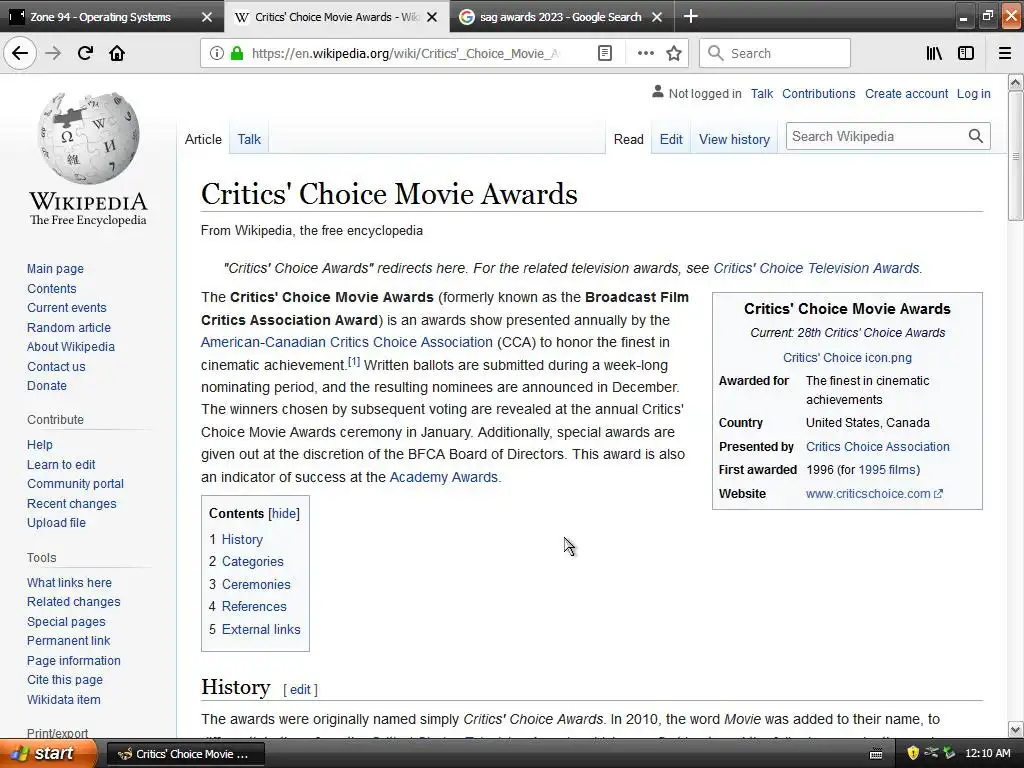
Task: Open American-Canadian Critics Choice Association link
Action: tap(347, 342)
